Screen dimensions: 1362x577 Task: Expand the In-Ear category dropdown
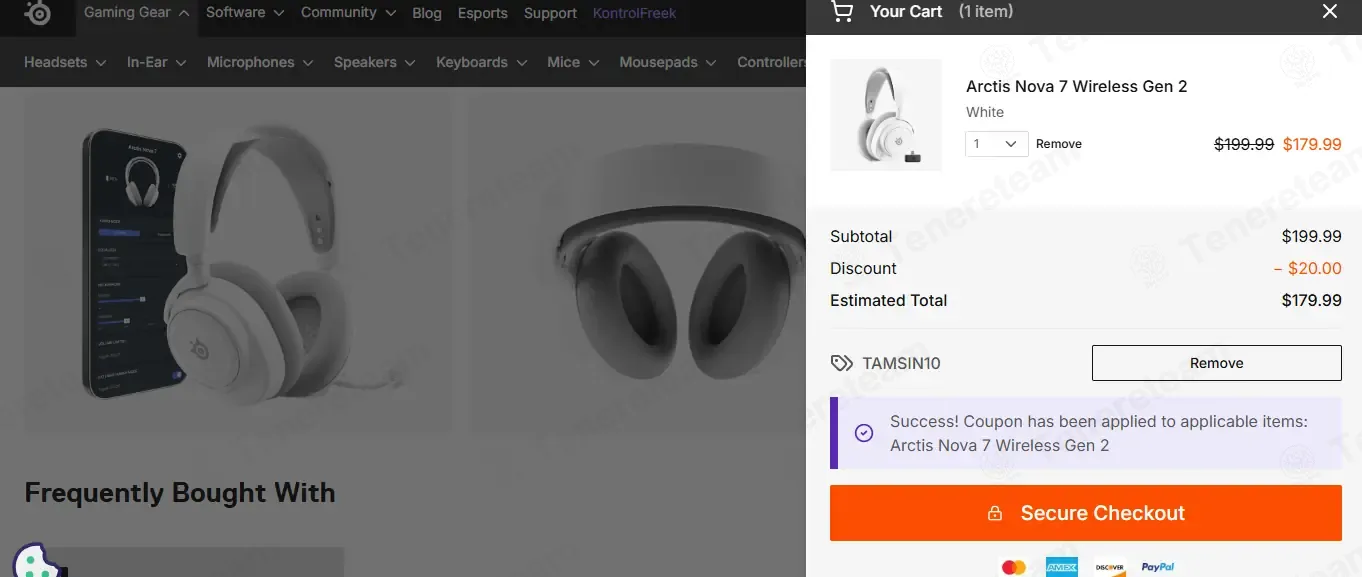[x=157, y=62]
